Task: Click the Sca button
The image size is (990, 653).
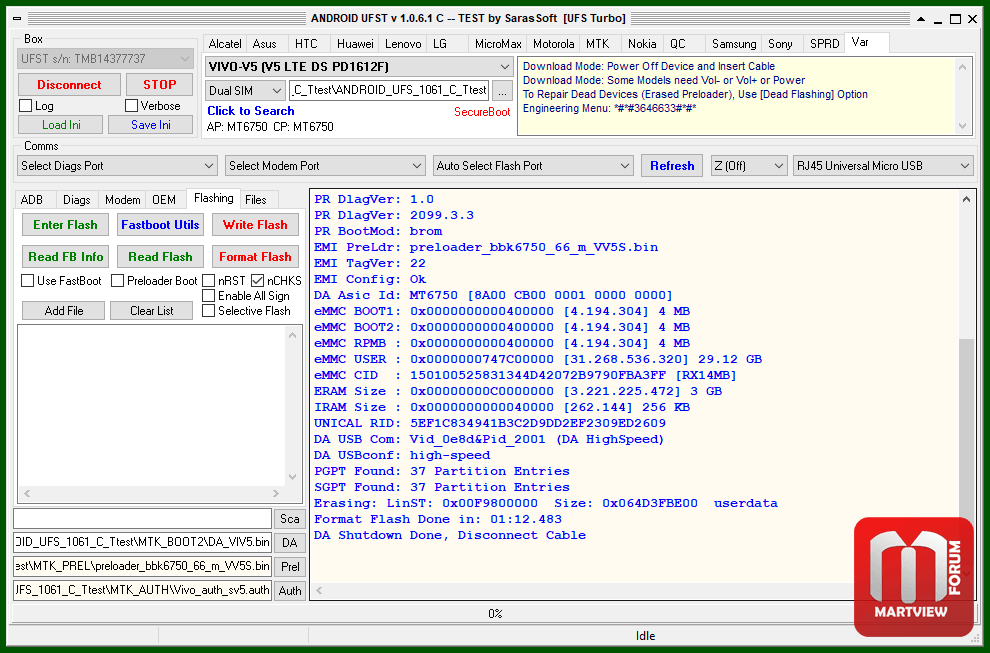Action: tap(290, 519)
